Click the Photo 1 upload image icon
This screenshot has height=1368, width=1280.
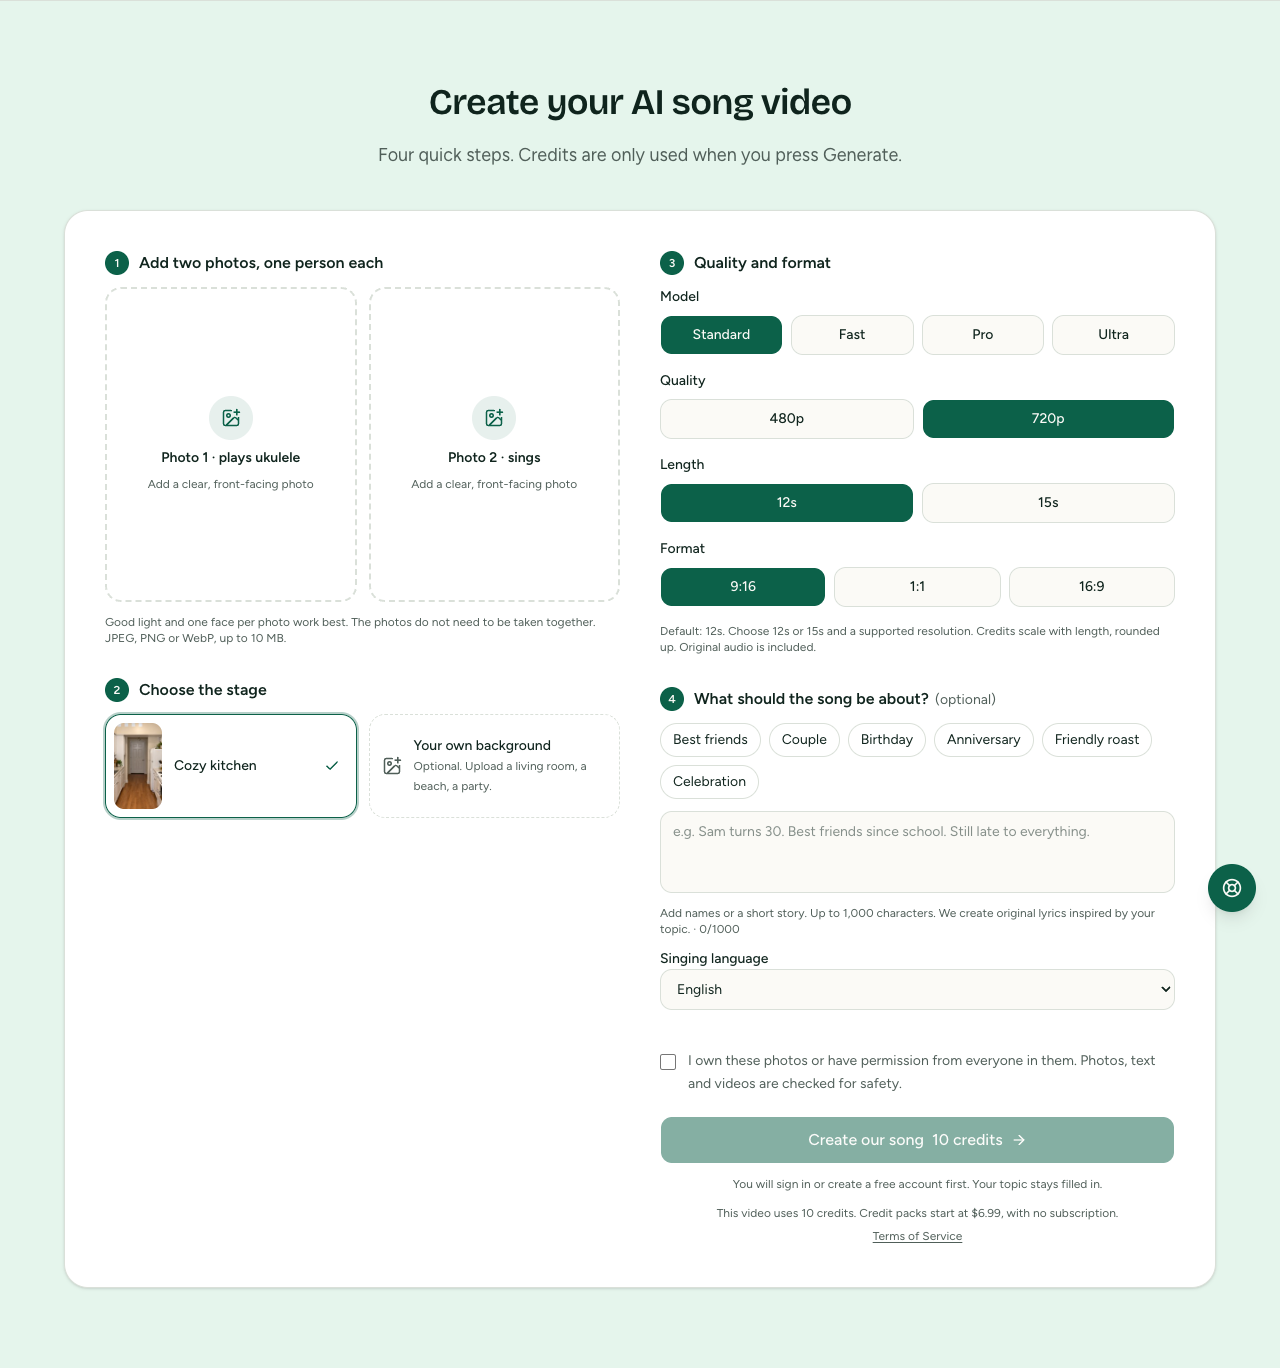click(x=231, y=418)
